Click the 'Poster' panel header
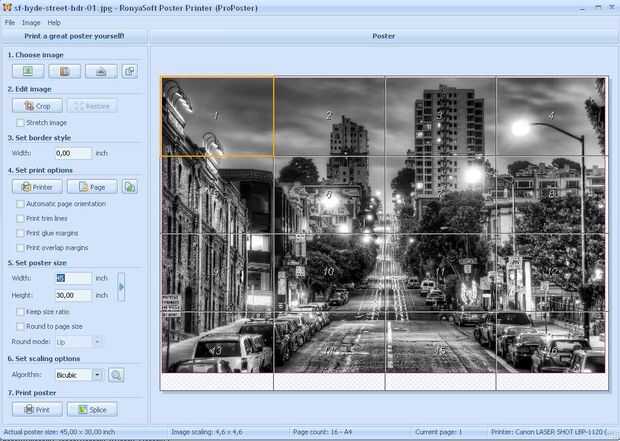This screenshot has height=441, width=620. (x=384, y=36)
